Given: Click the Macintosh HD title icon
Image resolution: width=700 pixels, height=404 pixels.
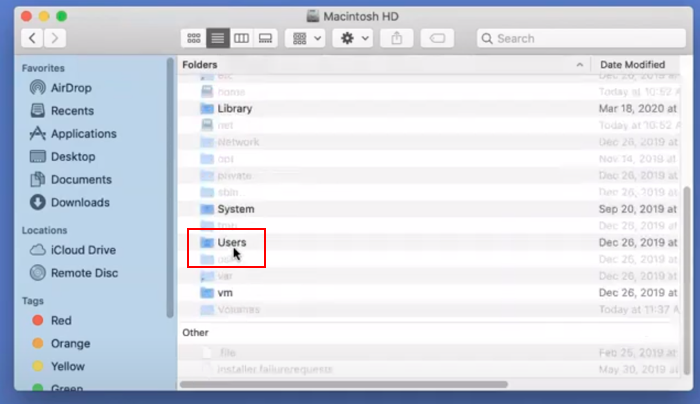Looking at the screenshot, I should 313,17.
